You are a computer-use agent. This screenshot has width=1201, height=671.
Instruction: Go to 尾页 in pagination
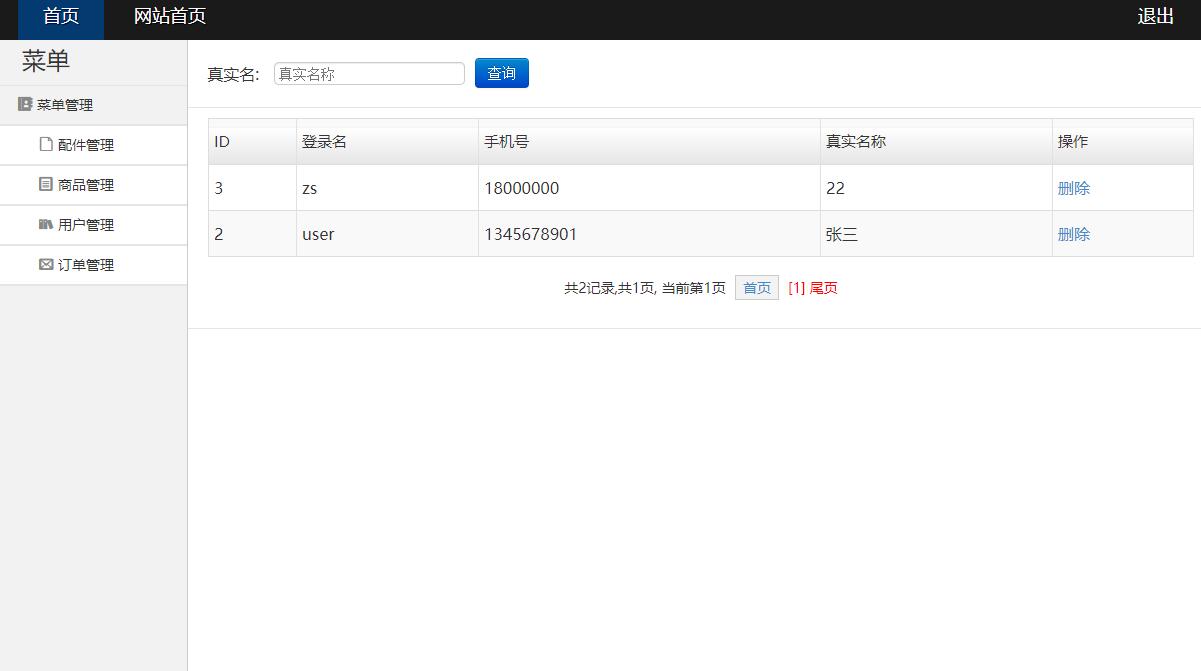[823, 288]
